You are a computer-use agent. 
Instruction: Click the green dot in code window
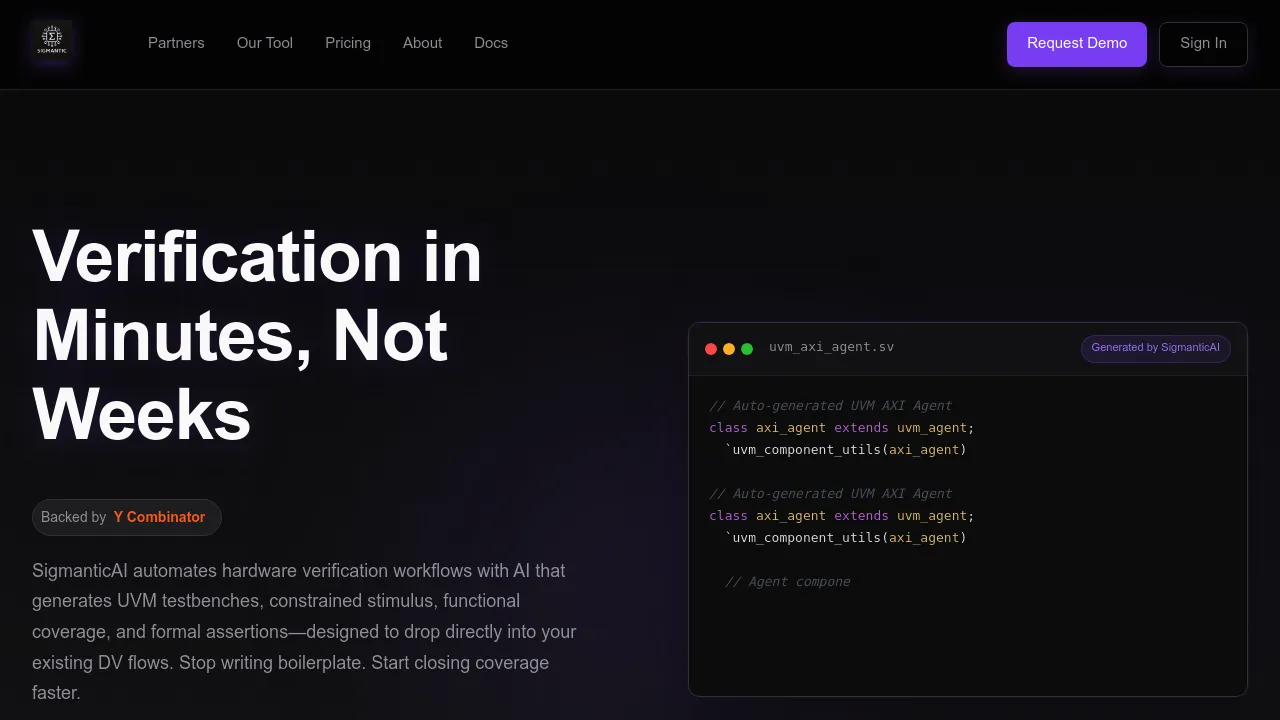coord(747,349)
